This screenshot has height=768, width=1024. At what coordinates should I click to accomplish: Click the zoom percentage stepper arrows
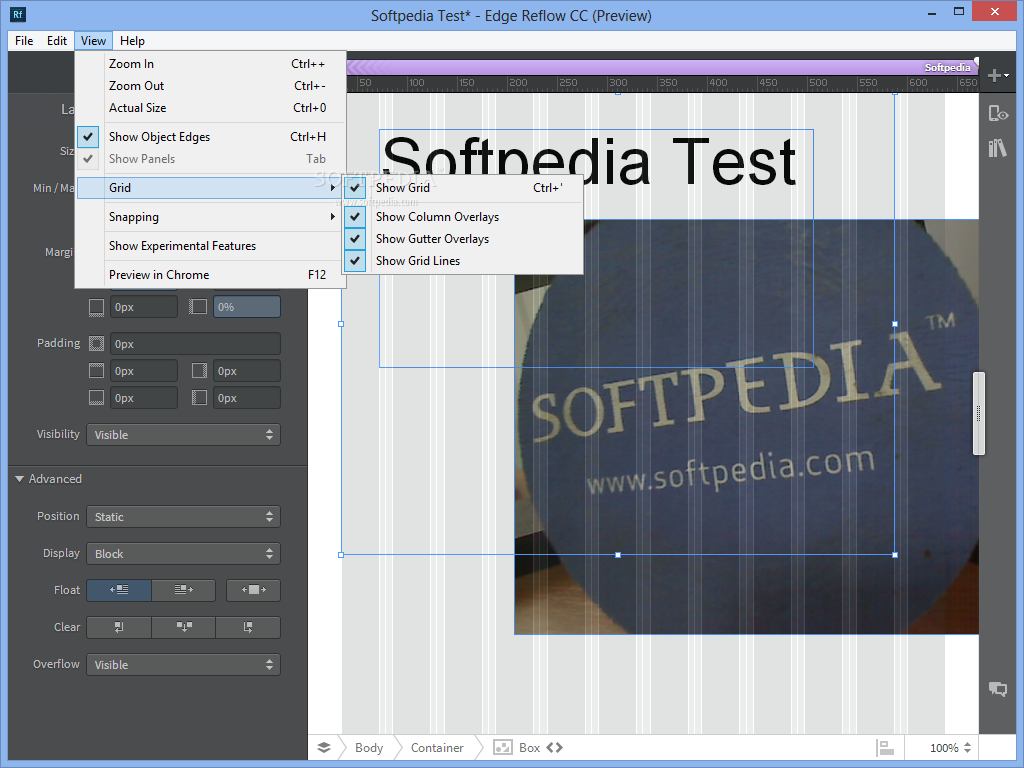pyautogui.click(x=967, y=748)
